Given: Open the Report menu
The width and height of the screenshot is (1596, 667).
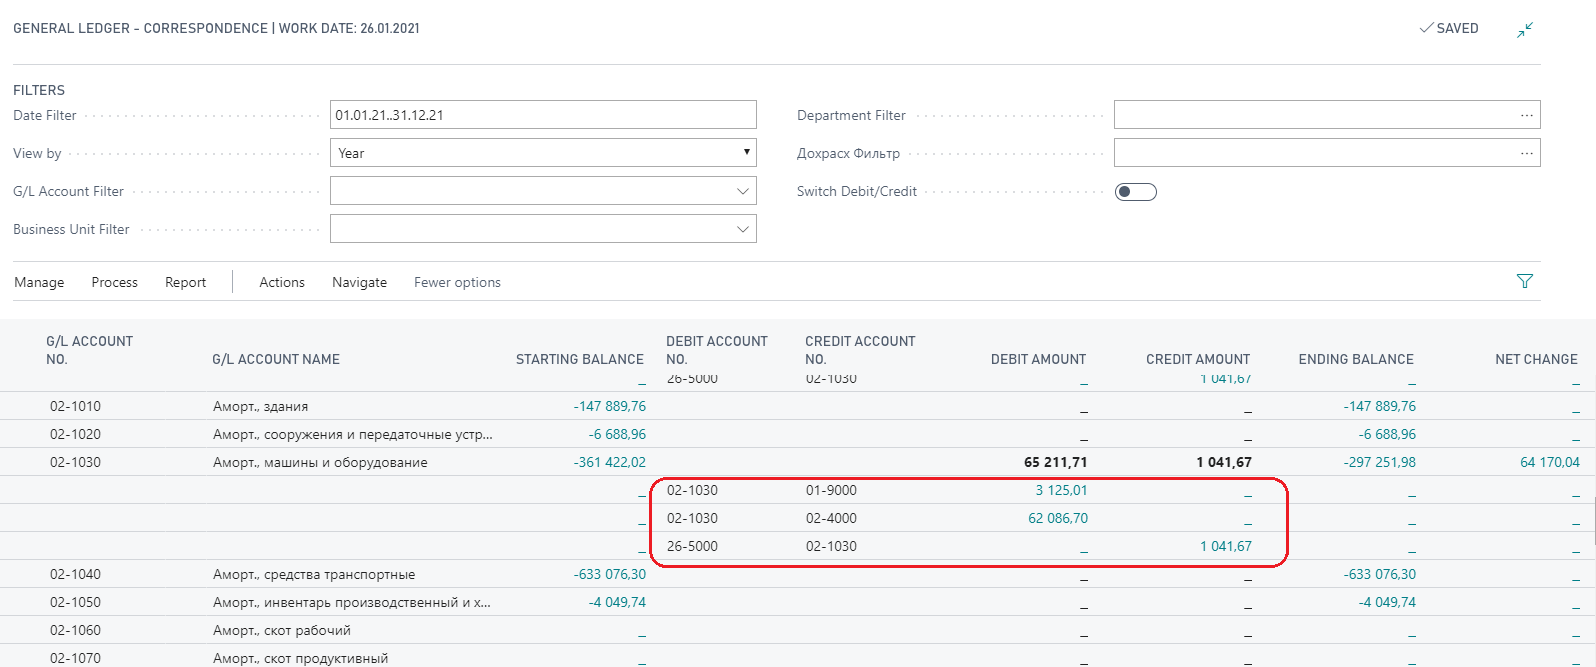Looking at the screenshot, I should click(x=186, y=283).
